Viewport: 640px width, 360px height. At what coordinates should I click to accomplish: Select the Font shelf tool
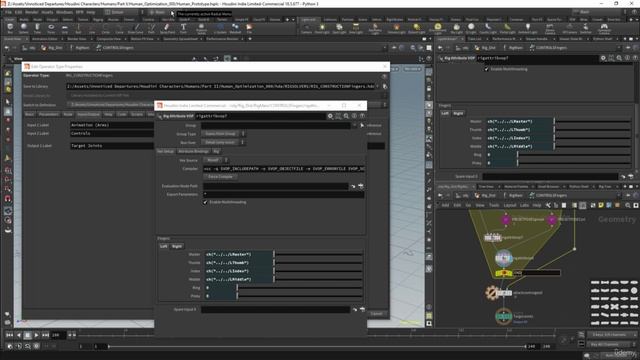[183, 28]
